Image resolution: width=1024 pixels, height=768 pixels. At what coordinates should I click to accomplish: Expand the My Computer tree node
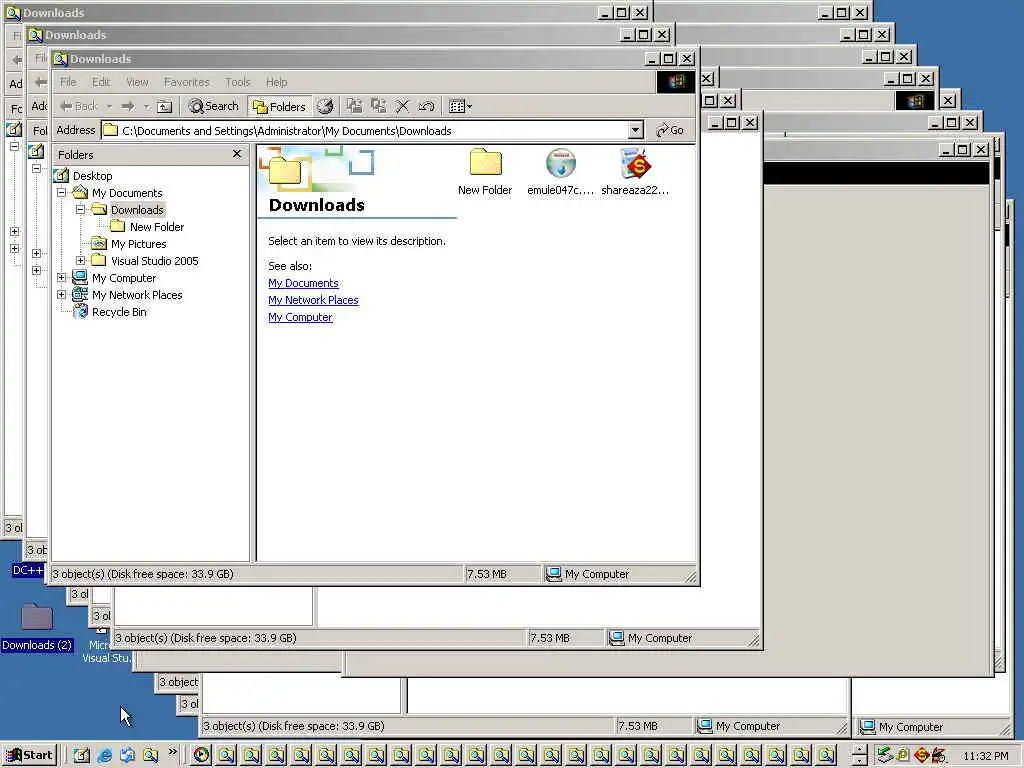point(61,278)
